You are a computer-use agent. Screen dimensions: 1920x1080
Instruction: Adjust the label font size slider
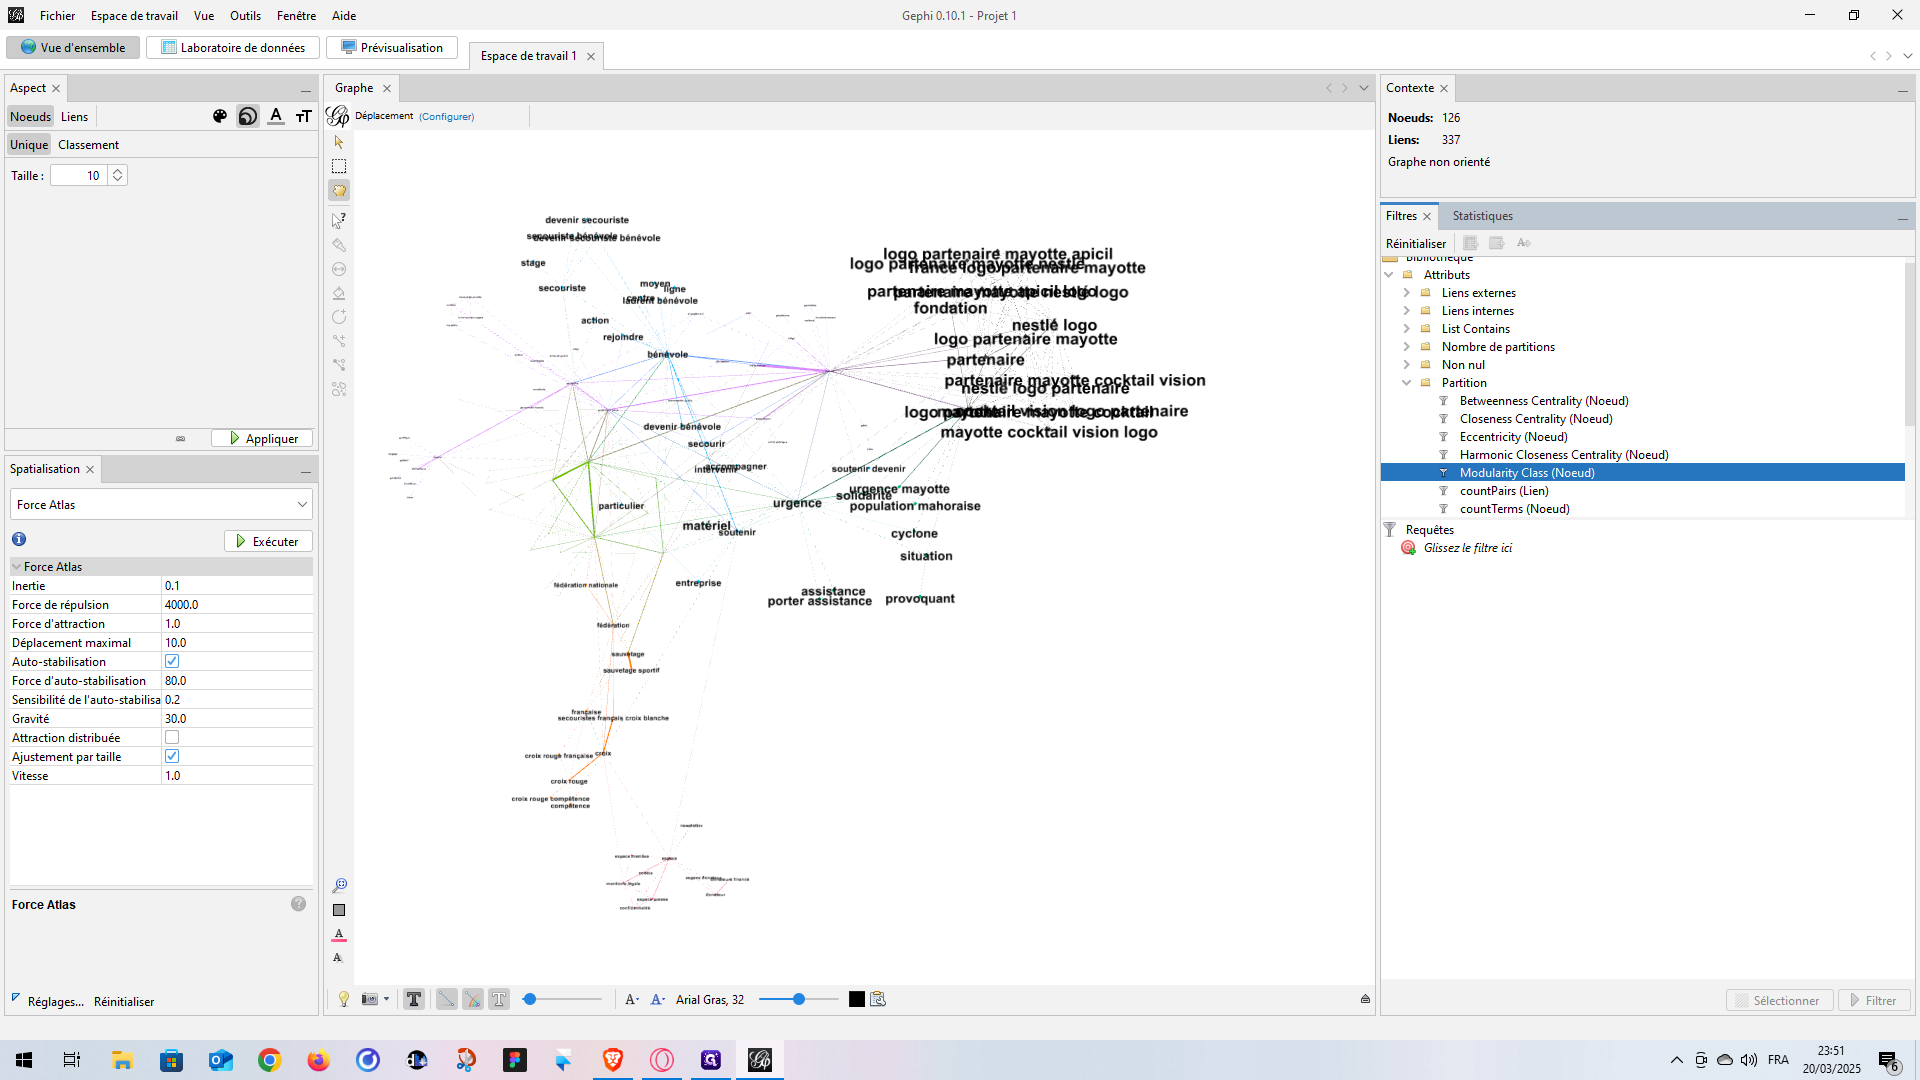pyautogui.click(x=799, y=999)
